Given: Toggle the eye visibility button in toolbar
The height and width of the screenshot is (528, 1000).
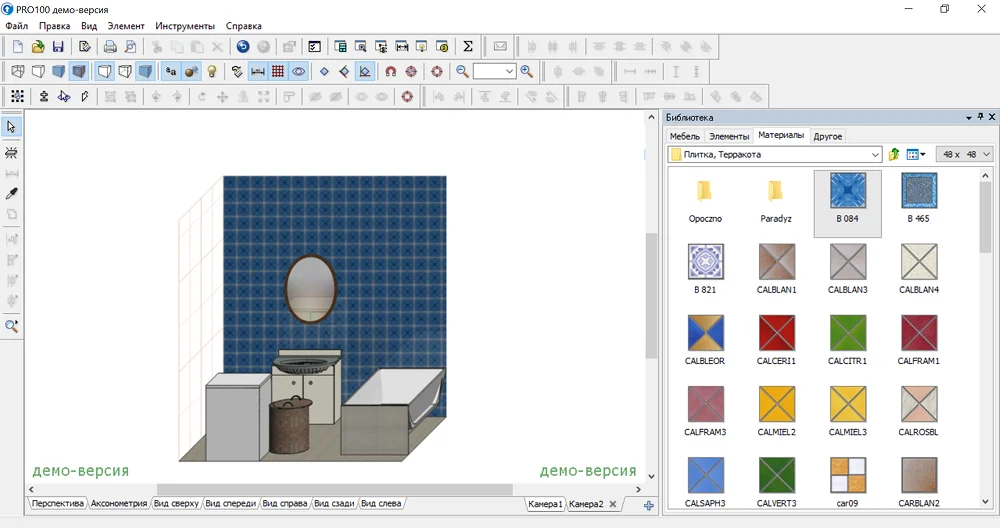Looking at the screenshot, I should (x=298, y=72).
